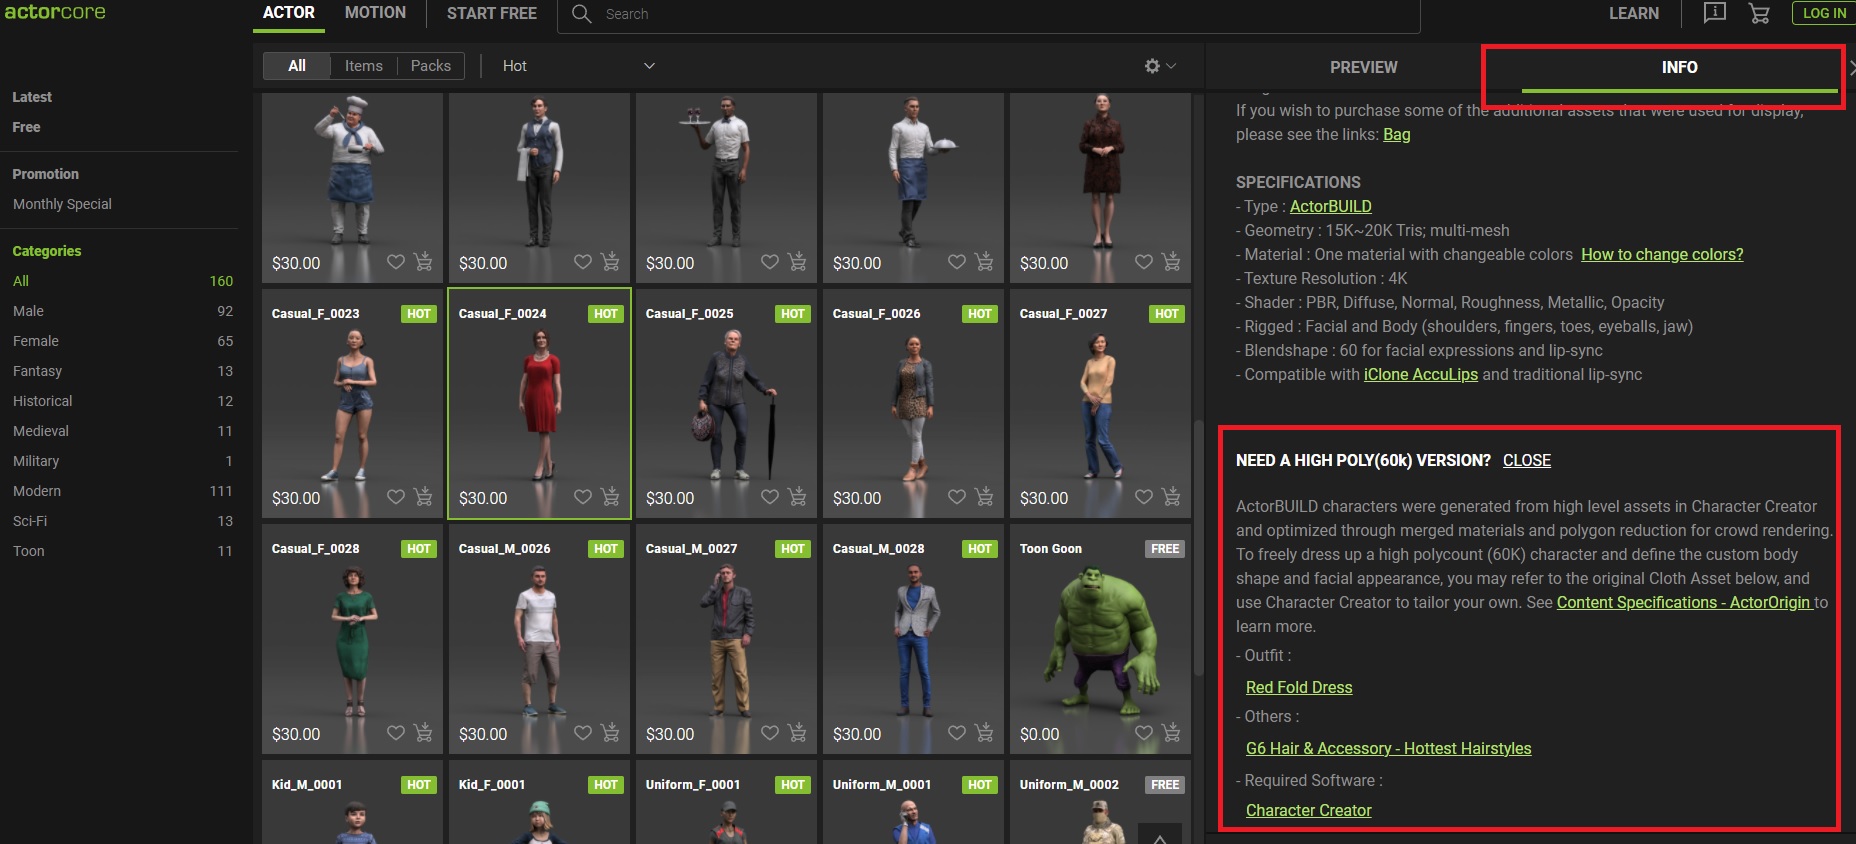The height and width of the screenshot is (844, 1856).
Task: Select the Latest sidebar item
Action: 32,97
